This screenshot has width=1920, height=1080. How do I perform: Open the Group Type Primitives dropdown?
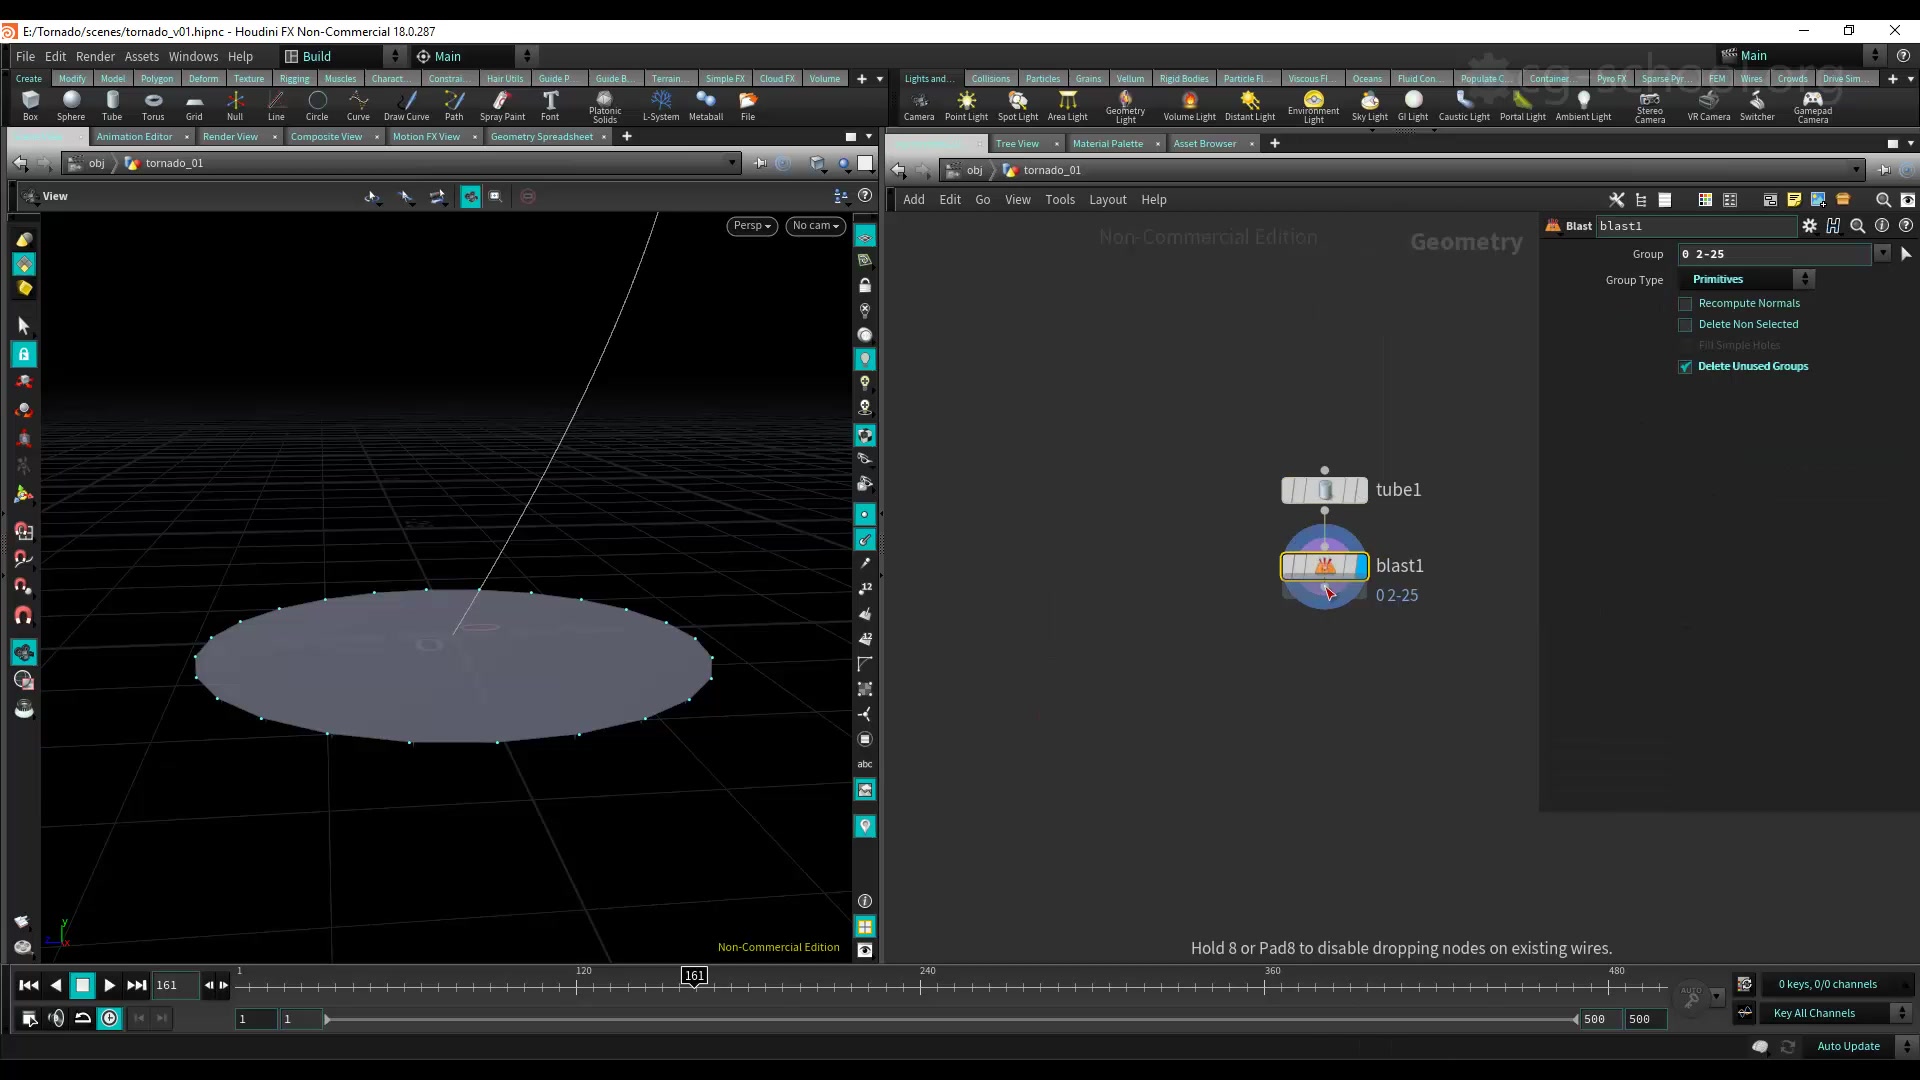(x=1747, y=279)
